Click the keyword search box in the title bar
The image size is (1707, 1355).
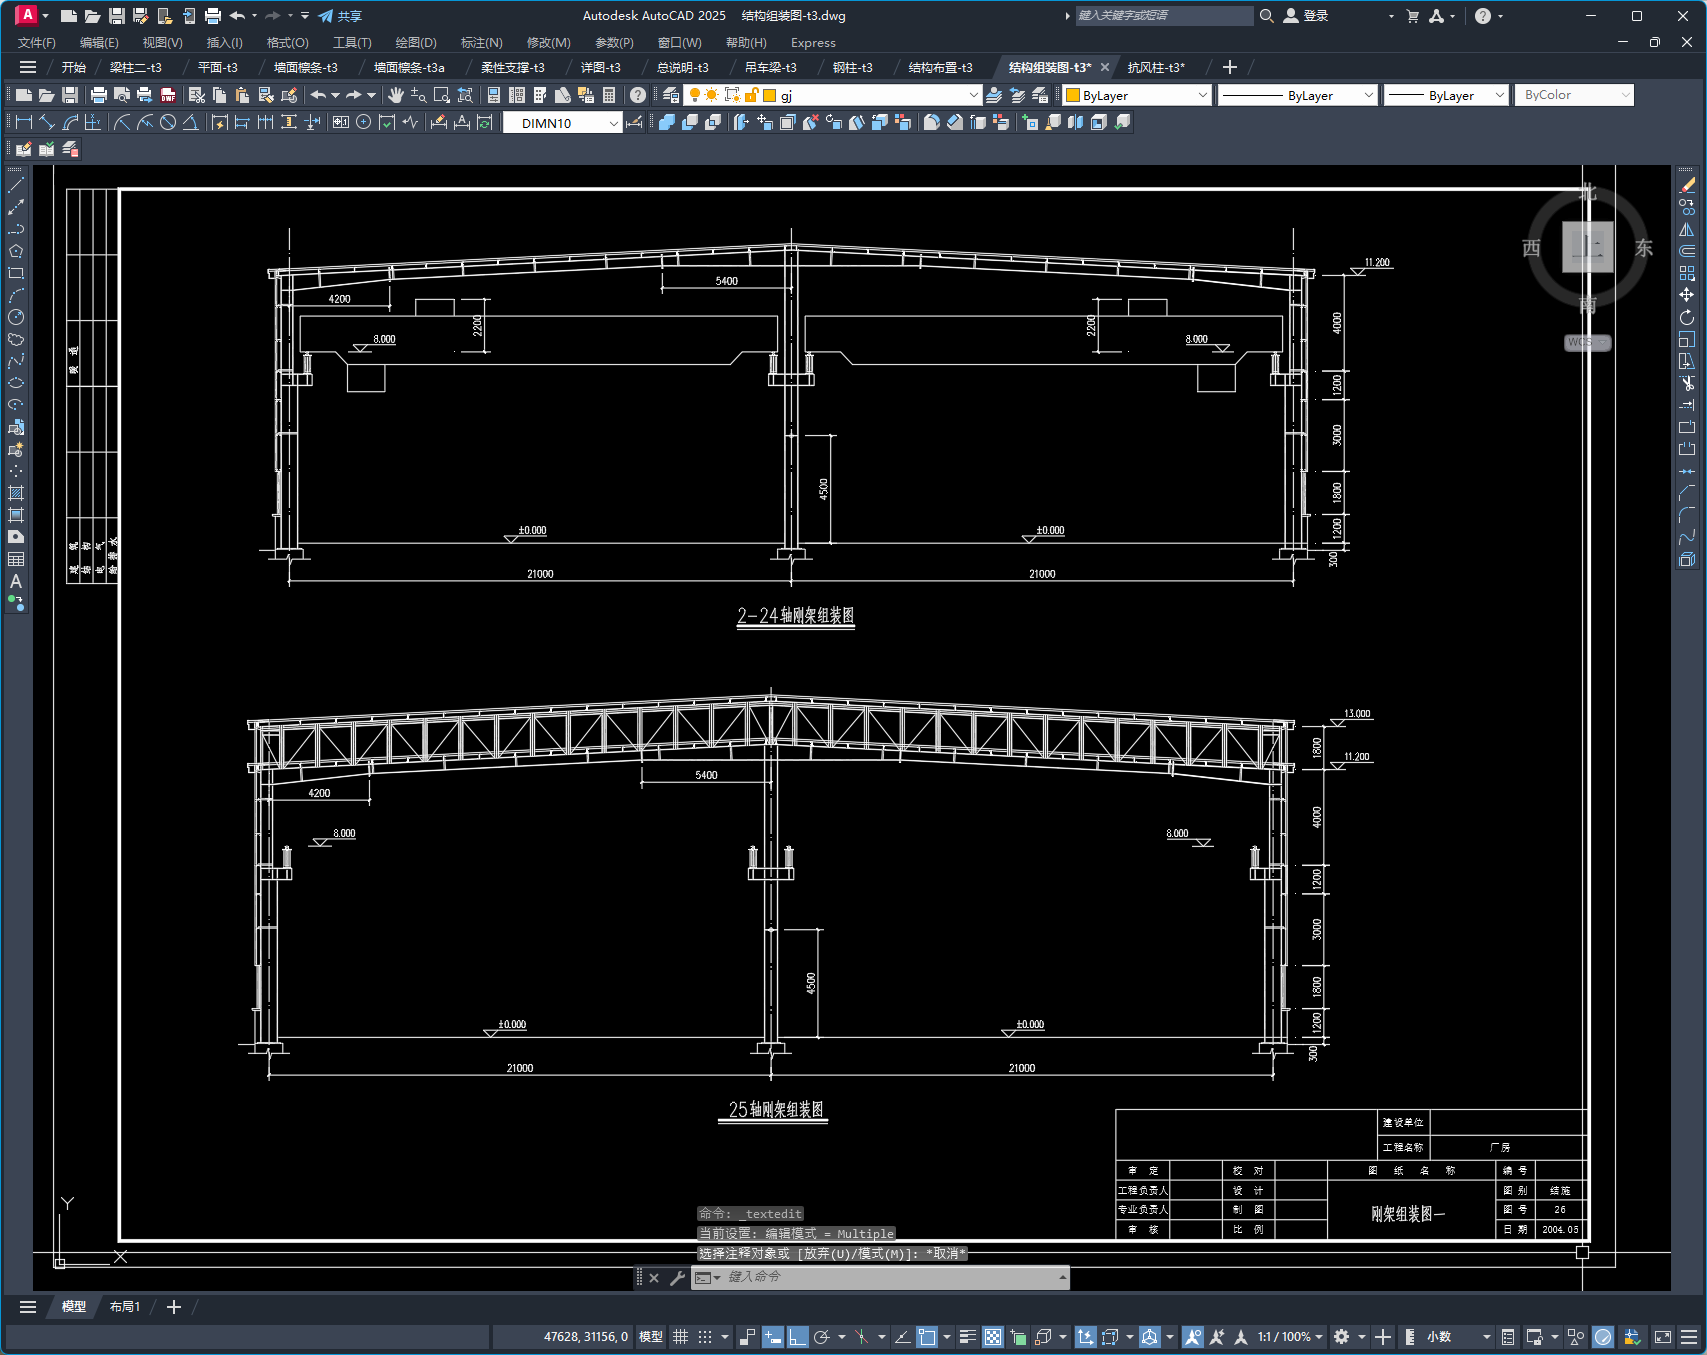coord(1164,16)
